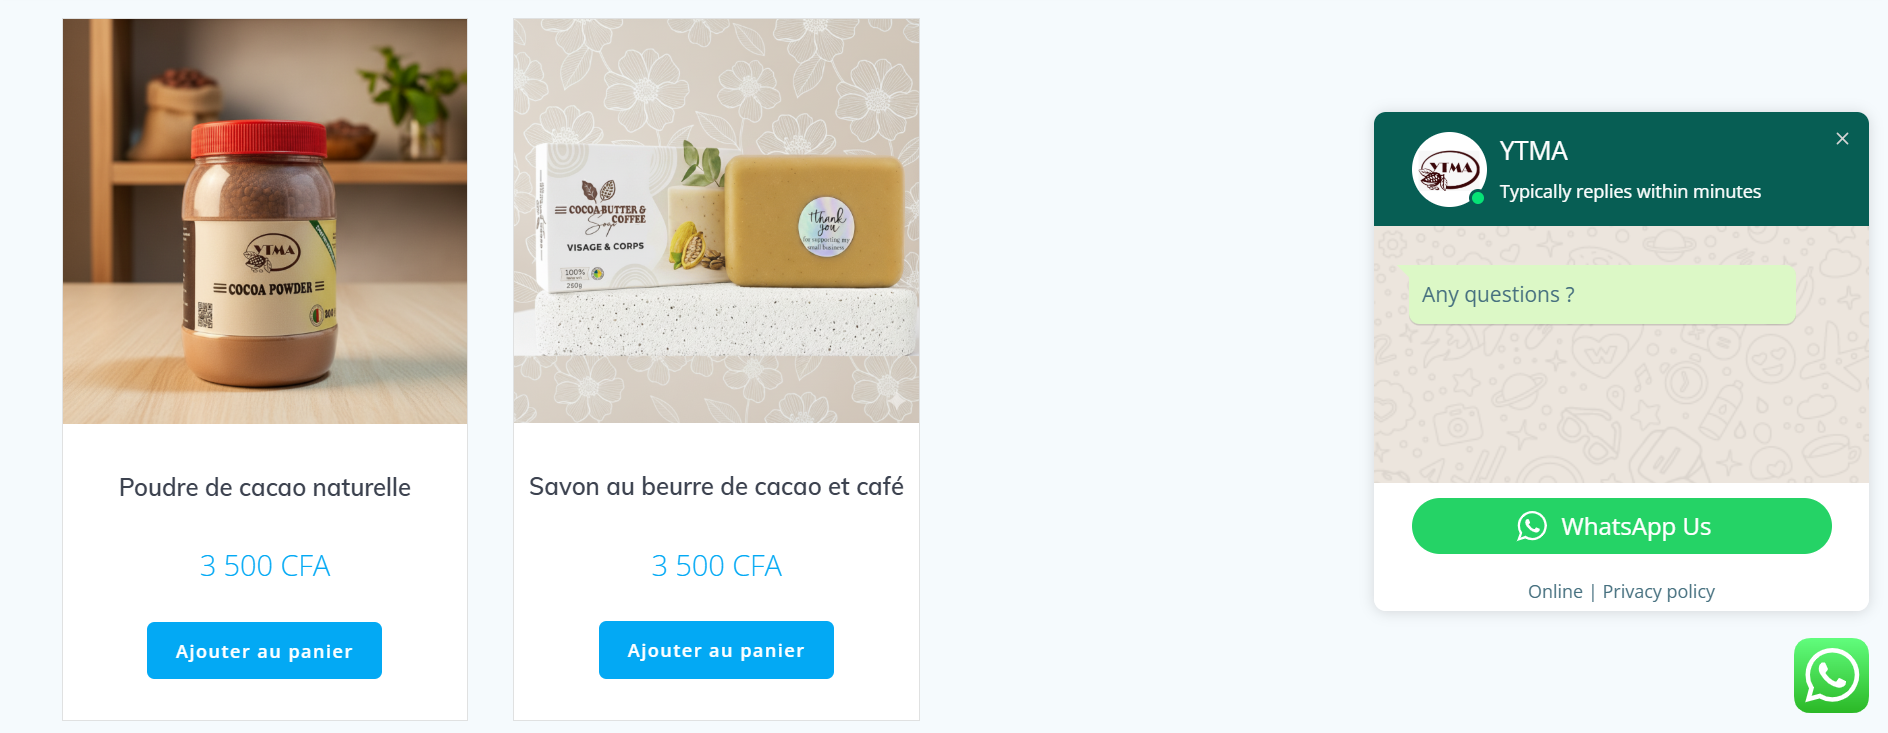Click the 3 500 CFA price under cocoa powder
The image size is (1888, 733).
click(x=265, y=566)
